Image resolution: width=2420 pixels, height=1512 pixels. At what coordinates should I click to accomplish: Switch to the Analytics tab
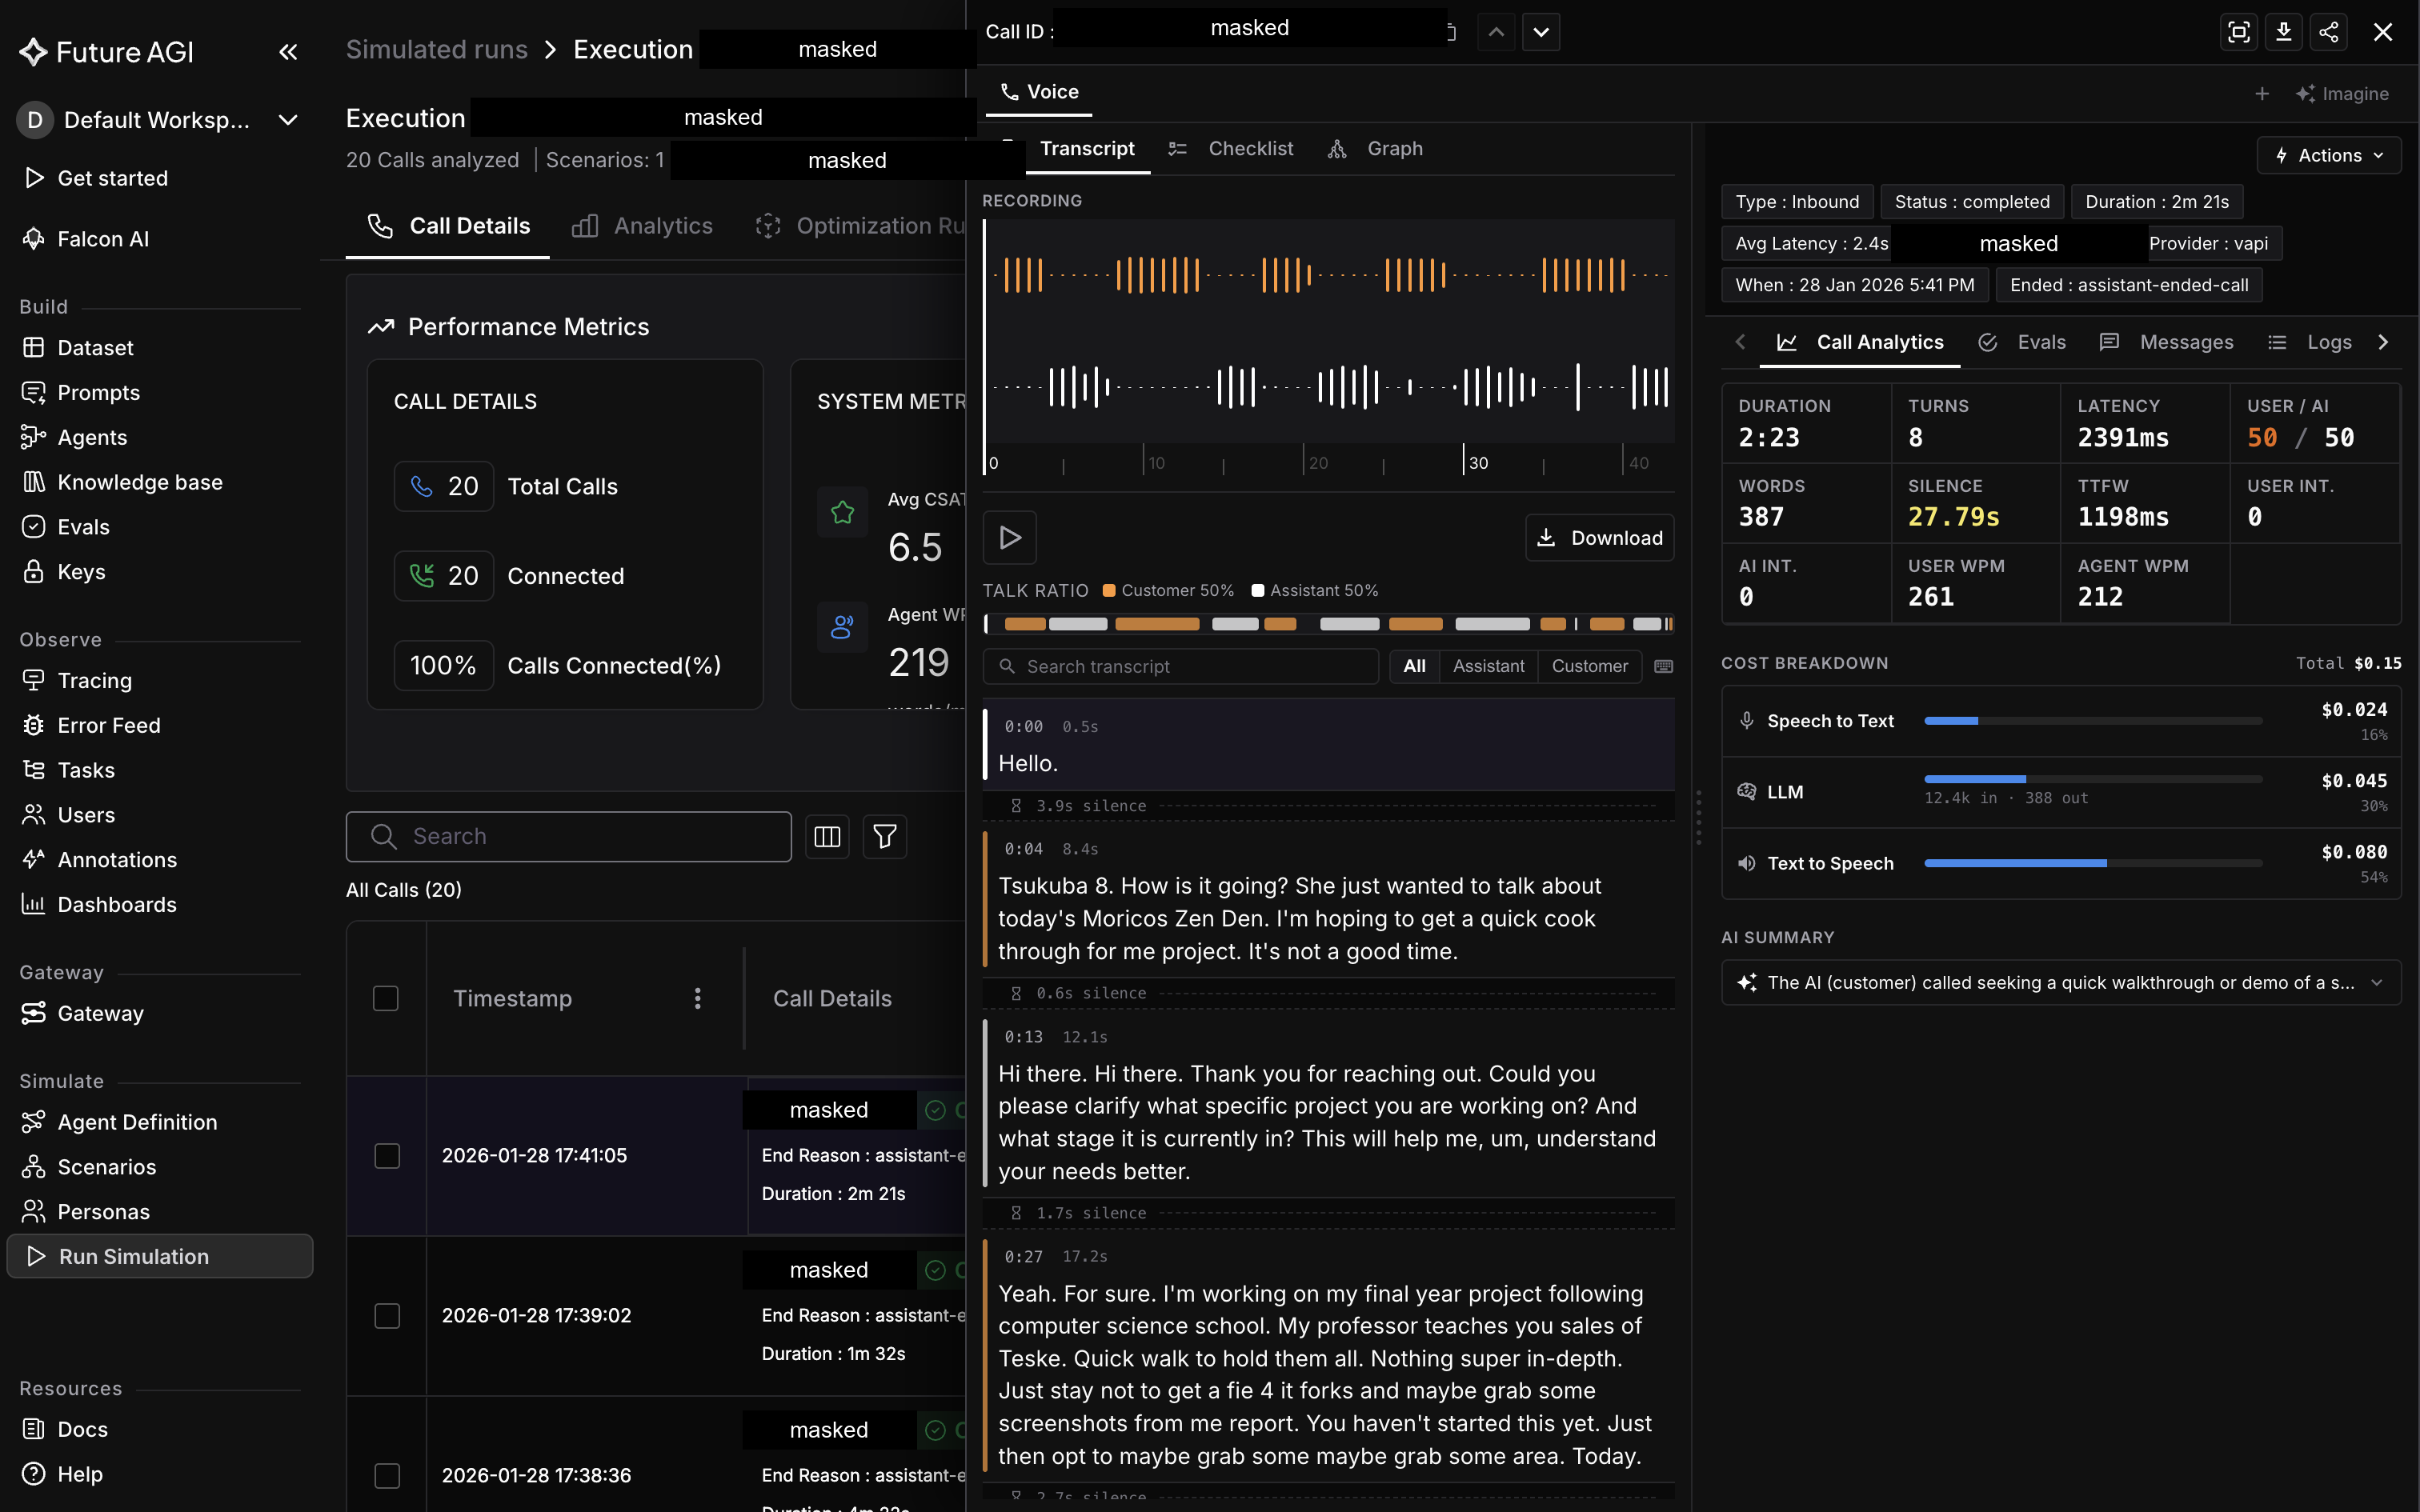coord(642,227)
